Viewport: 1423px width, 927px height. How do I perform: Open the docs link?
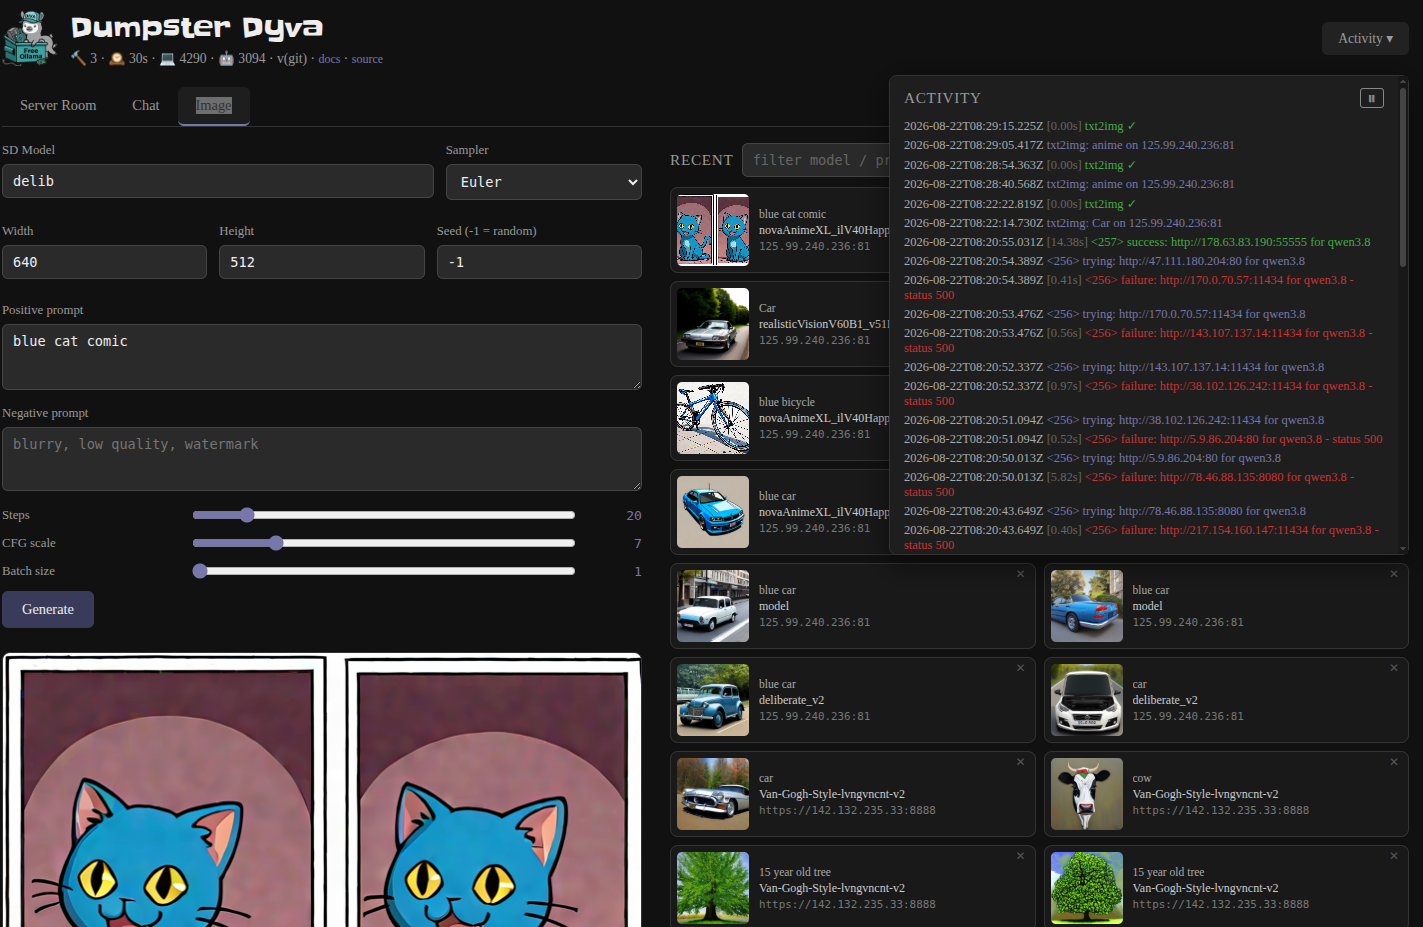tap(329, 59)
